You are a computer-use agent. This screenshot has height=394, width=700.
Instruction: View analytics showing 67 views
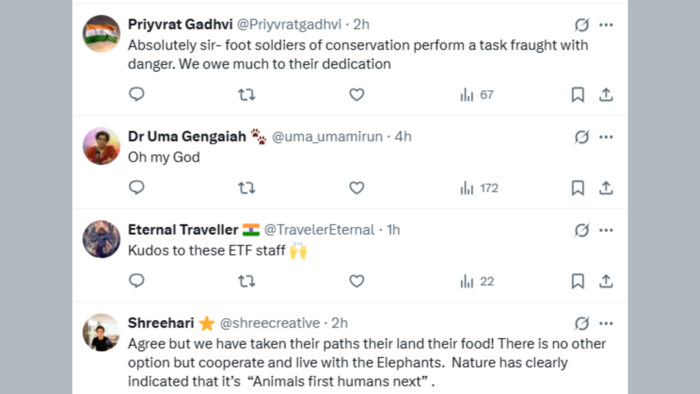click(x=477, y=95)
